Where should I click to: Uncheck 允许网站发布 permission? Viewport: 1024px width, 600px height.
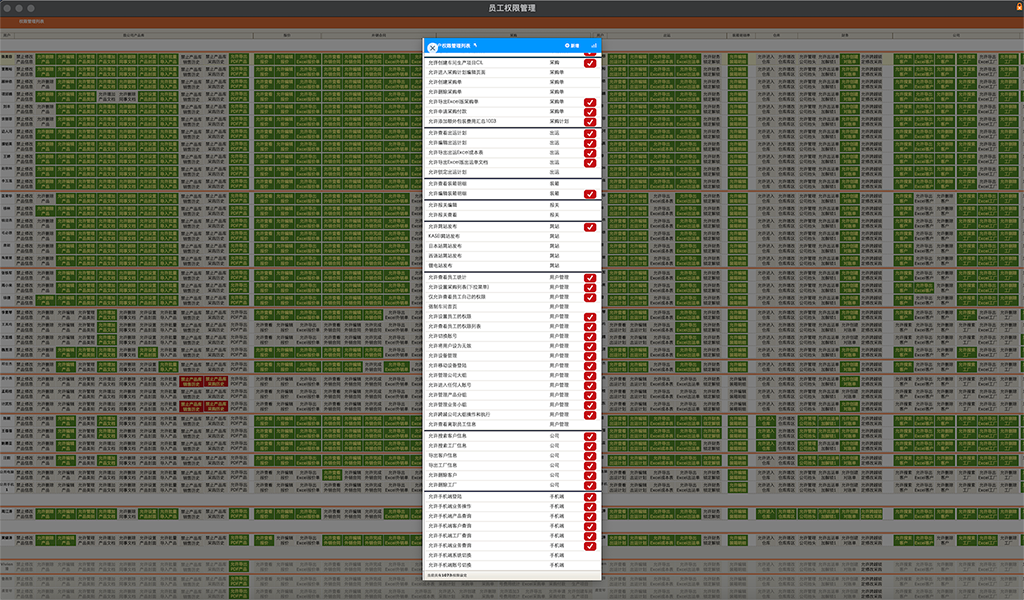590,227
